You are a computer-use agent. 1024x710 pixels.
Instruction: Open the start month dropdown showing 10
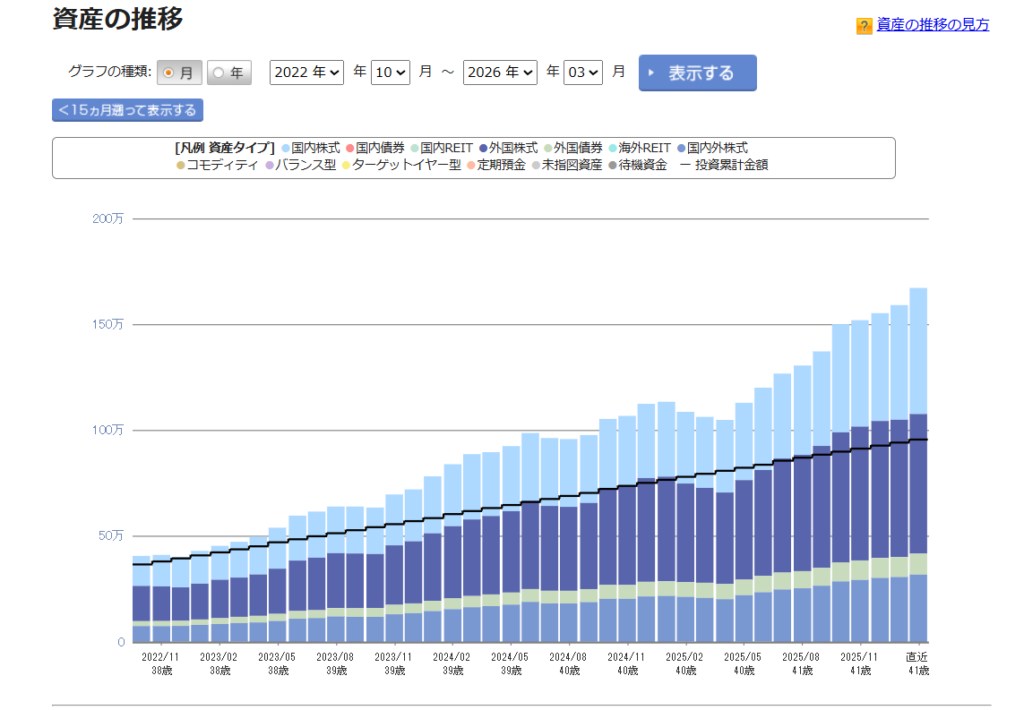390,72
